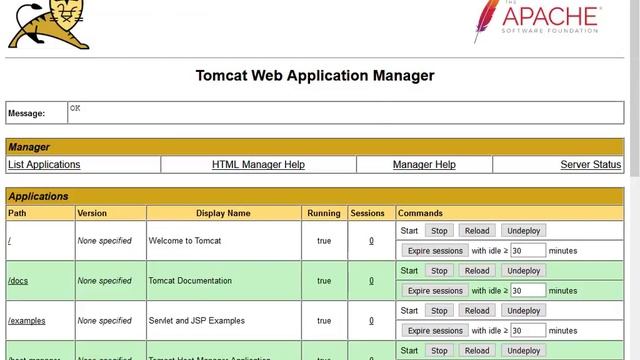The image size is (640, 360).
Task: Click "true" running value in /docs row
Action: [324, 281]
